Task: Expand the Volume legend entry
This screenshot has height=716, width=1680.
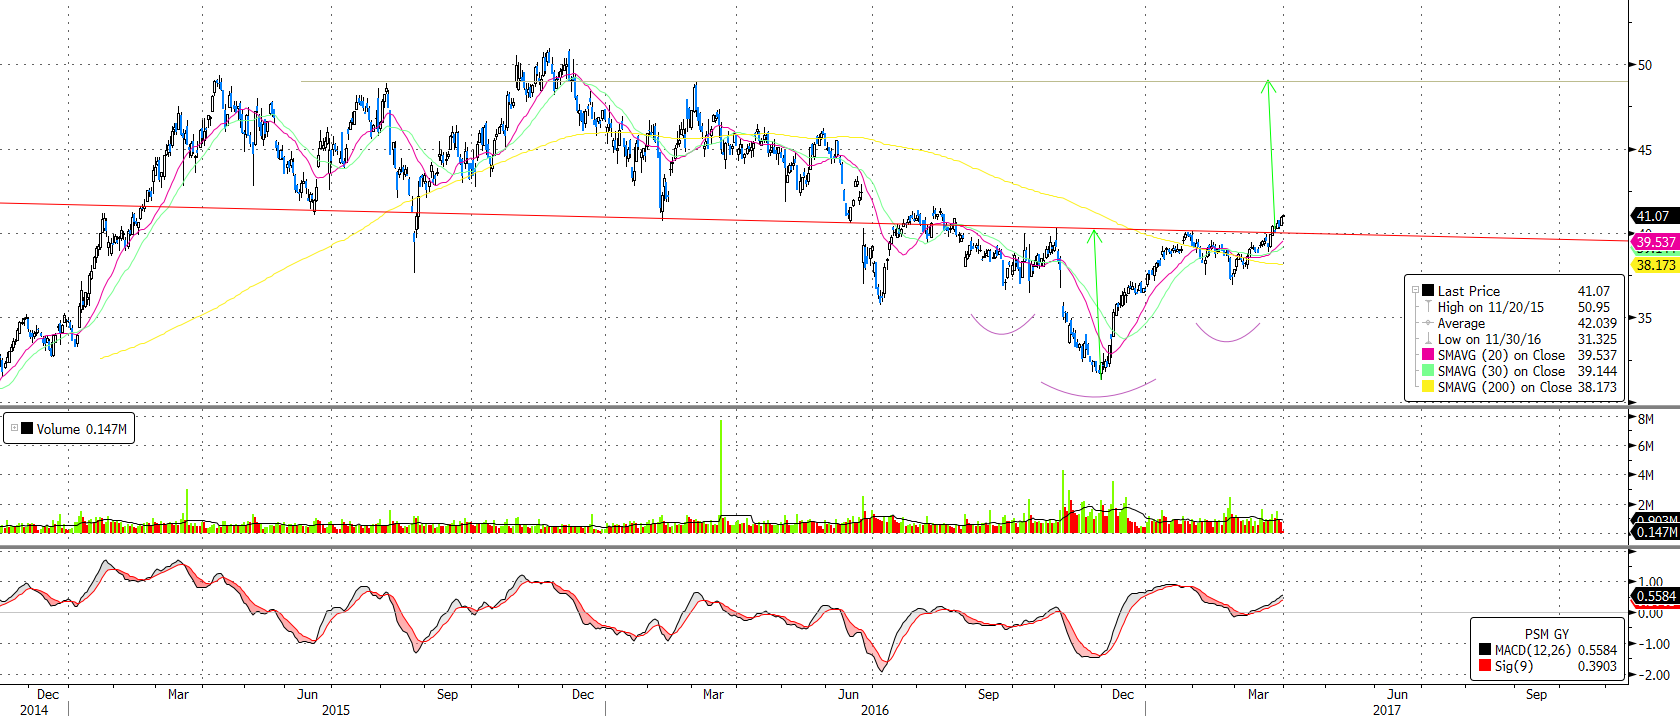Action: coord(14,428)
